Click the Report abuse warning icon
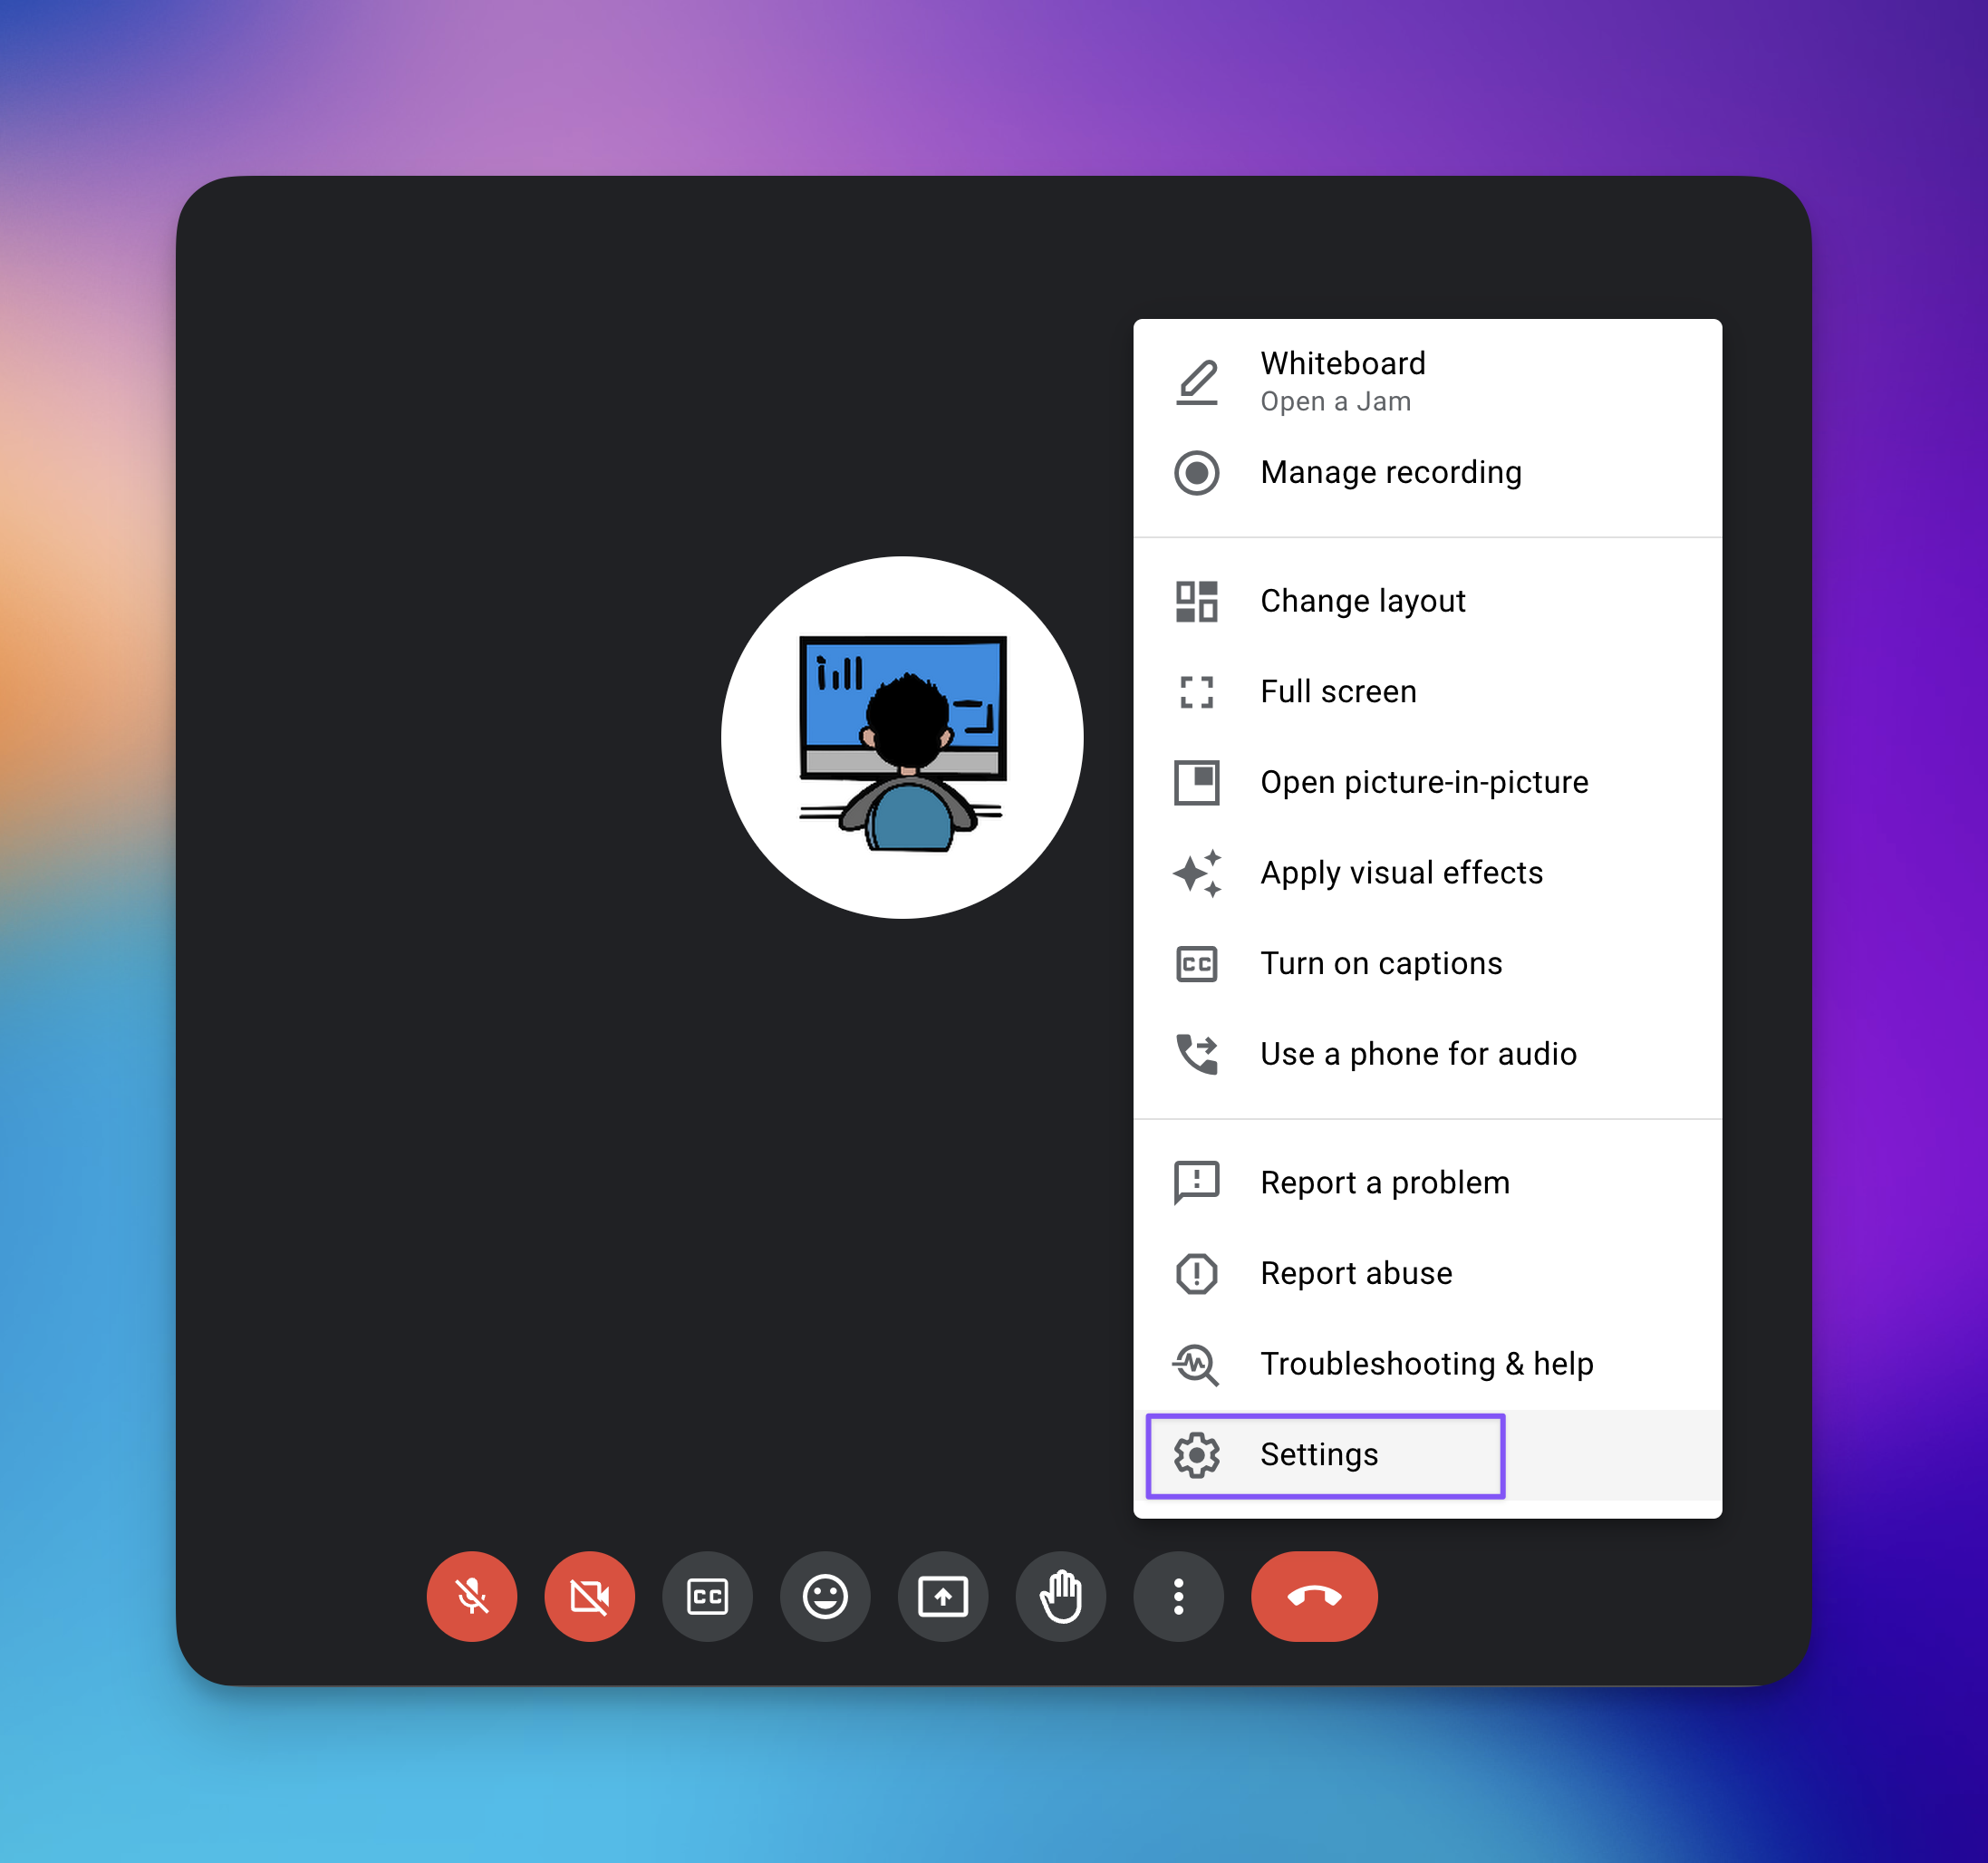Screen dimensions: 1988x1863 click(1196, 1273)
